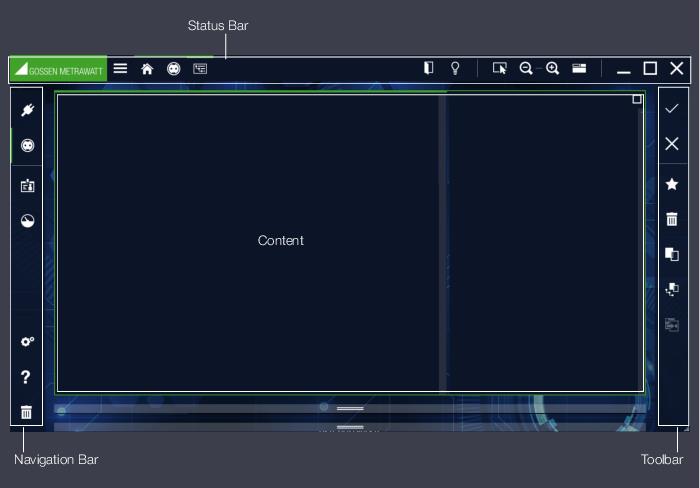Viewport: 700px width, 488px height.
Task: Click the copy icon in the toolbar
Action: click(671, 254)
